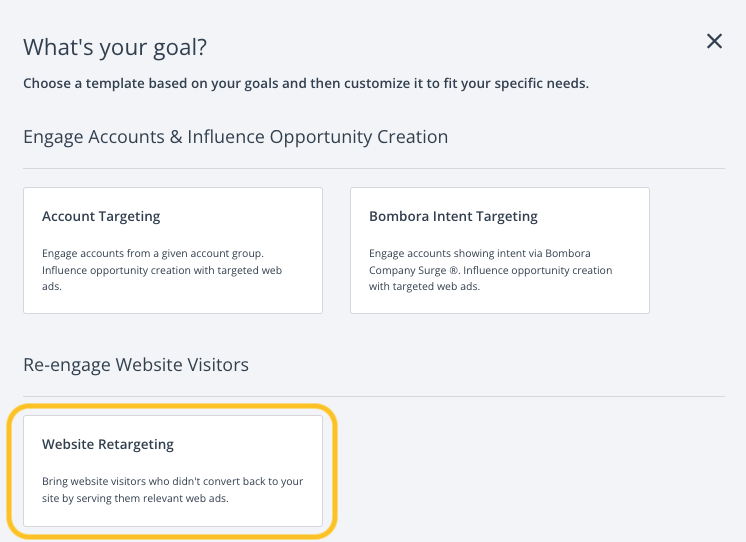Screen dimensions: 746x542
Task: Click the divider below Re-engage Website Visitors
Action: 373,396
